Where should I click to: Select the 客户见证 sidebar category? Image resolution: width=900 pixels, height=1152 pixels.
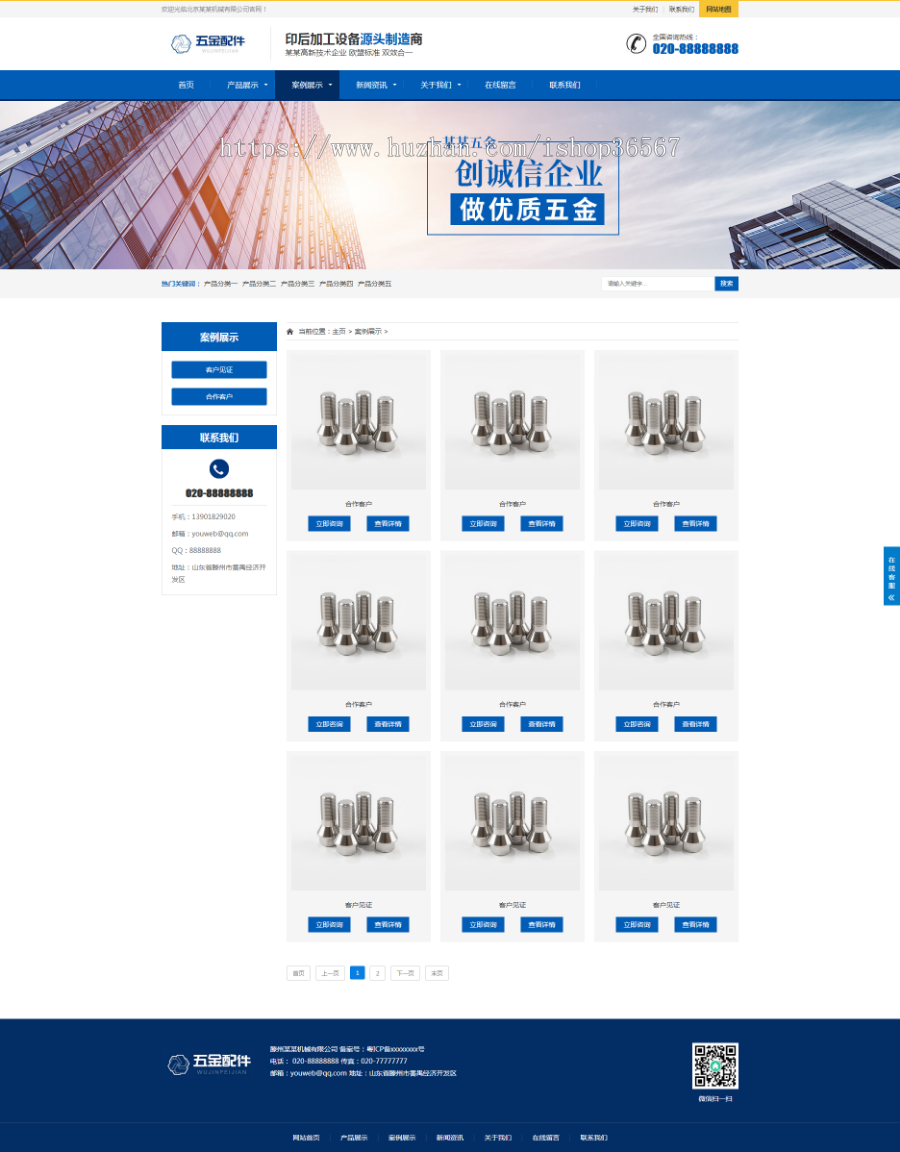click(219, 370)
